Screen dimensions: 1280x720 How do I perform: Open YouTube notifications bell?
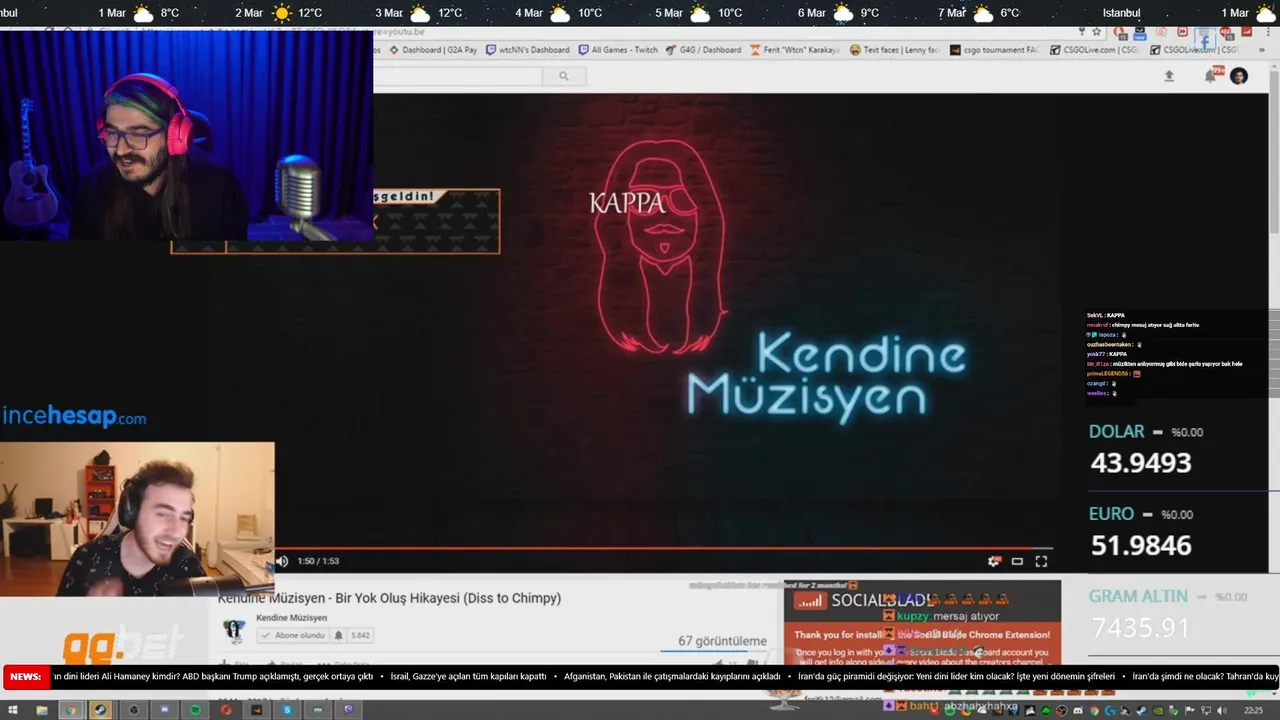(x=1210, y=76)
